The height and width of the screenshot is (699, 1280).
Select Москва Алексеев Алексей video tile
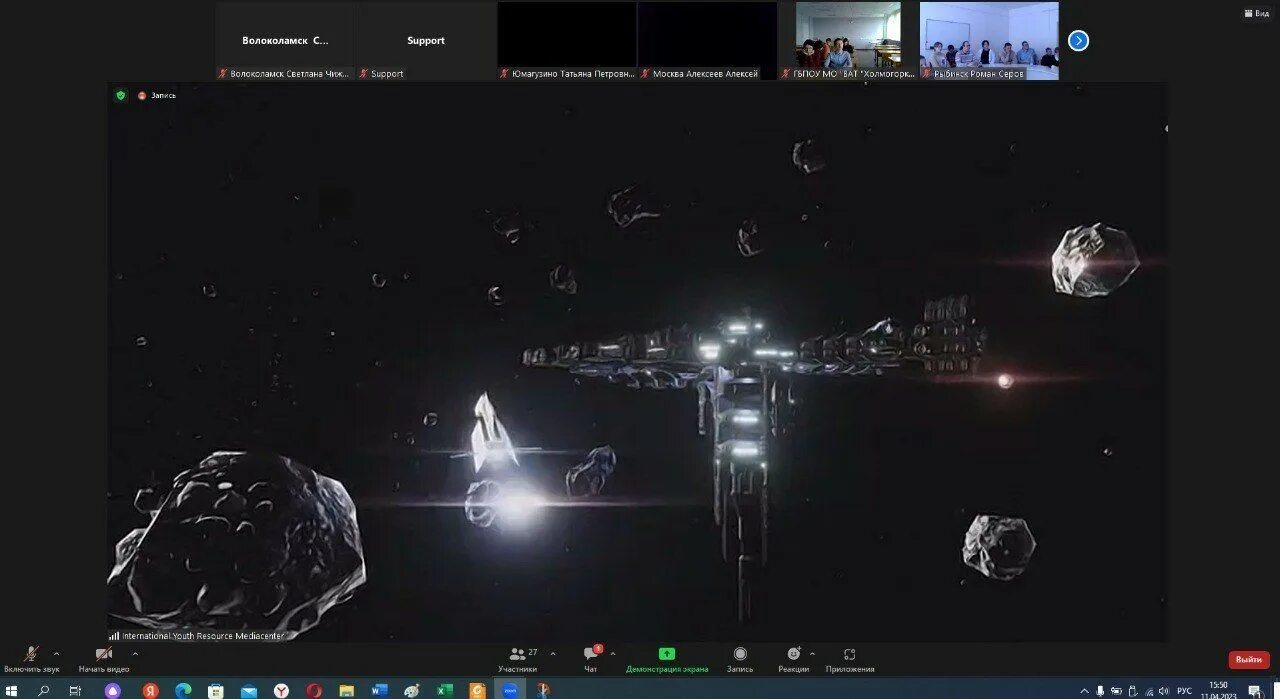708,40
